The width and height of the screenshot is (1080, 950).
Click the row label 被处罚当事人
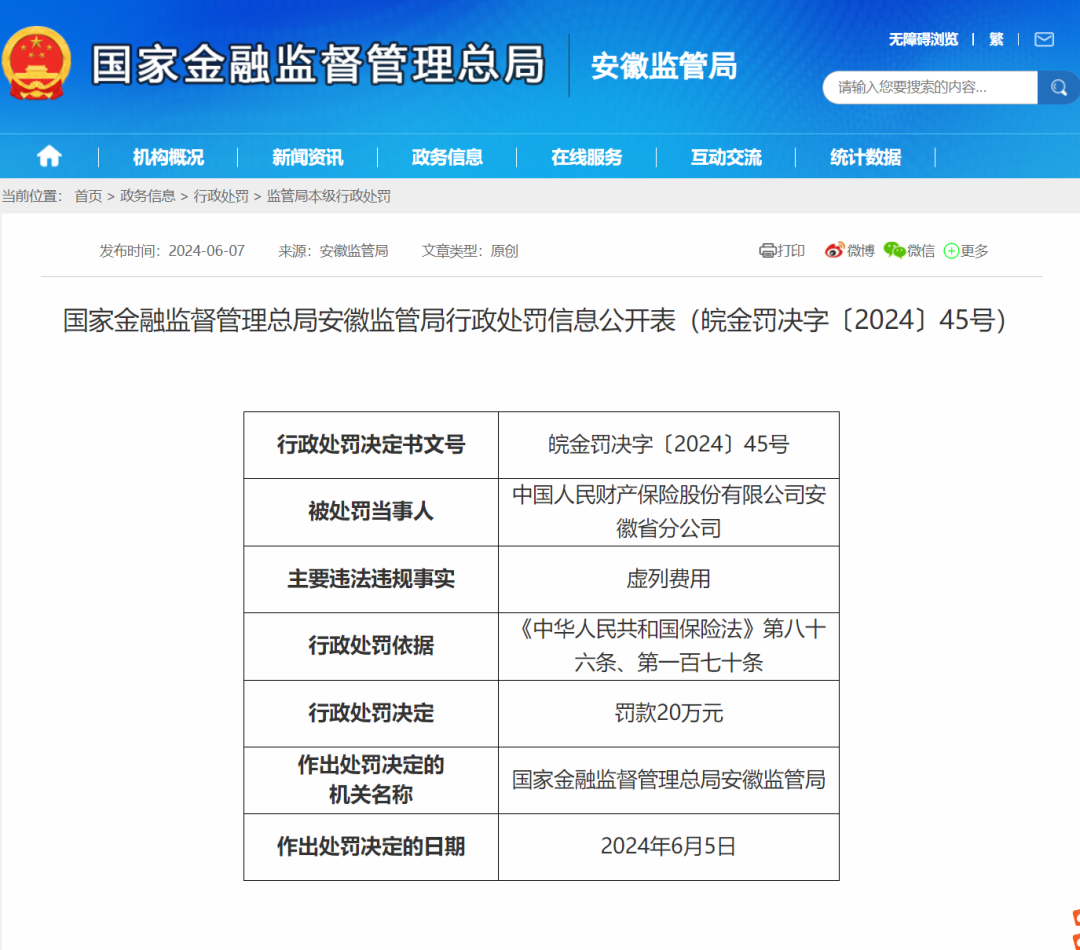[371, 512]
